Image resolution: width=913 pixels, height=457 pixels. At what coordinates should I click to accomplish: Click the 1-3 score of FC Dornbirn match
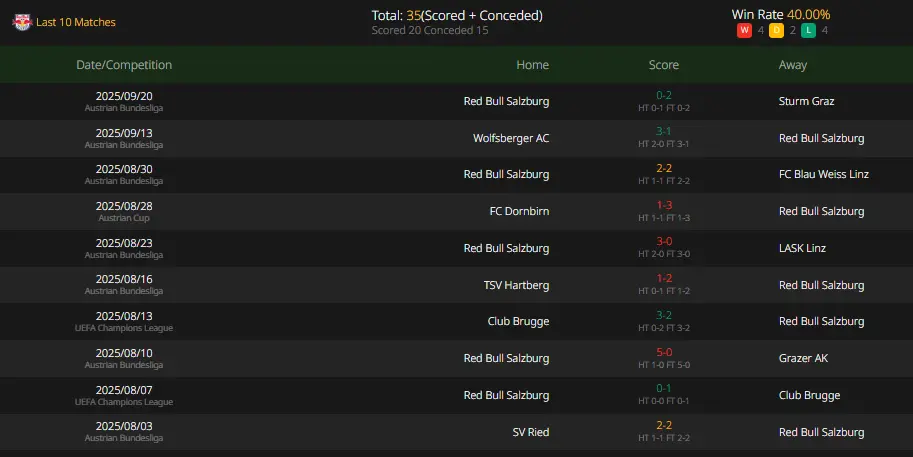(x=664, y=205)
